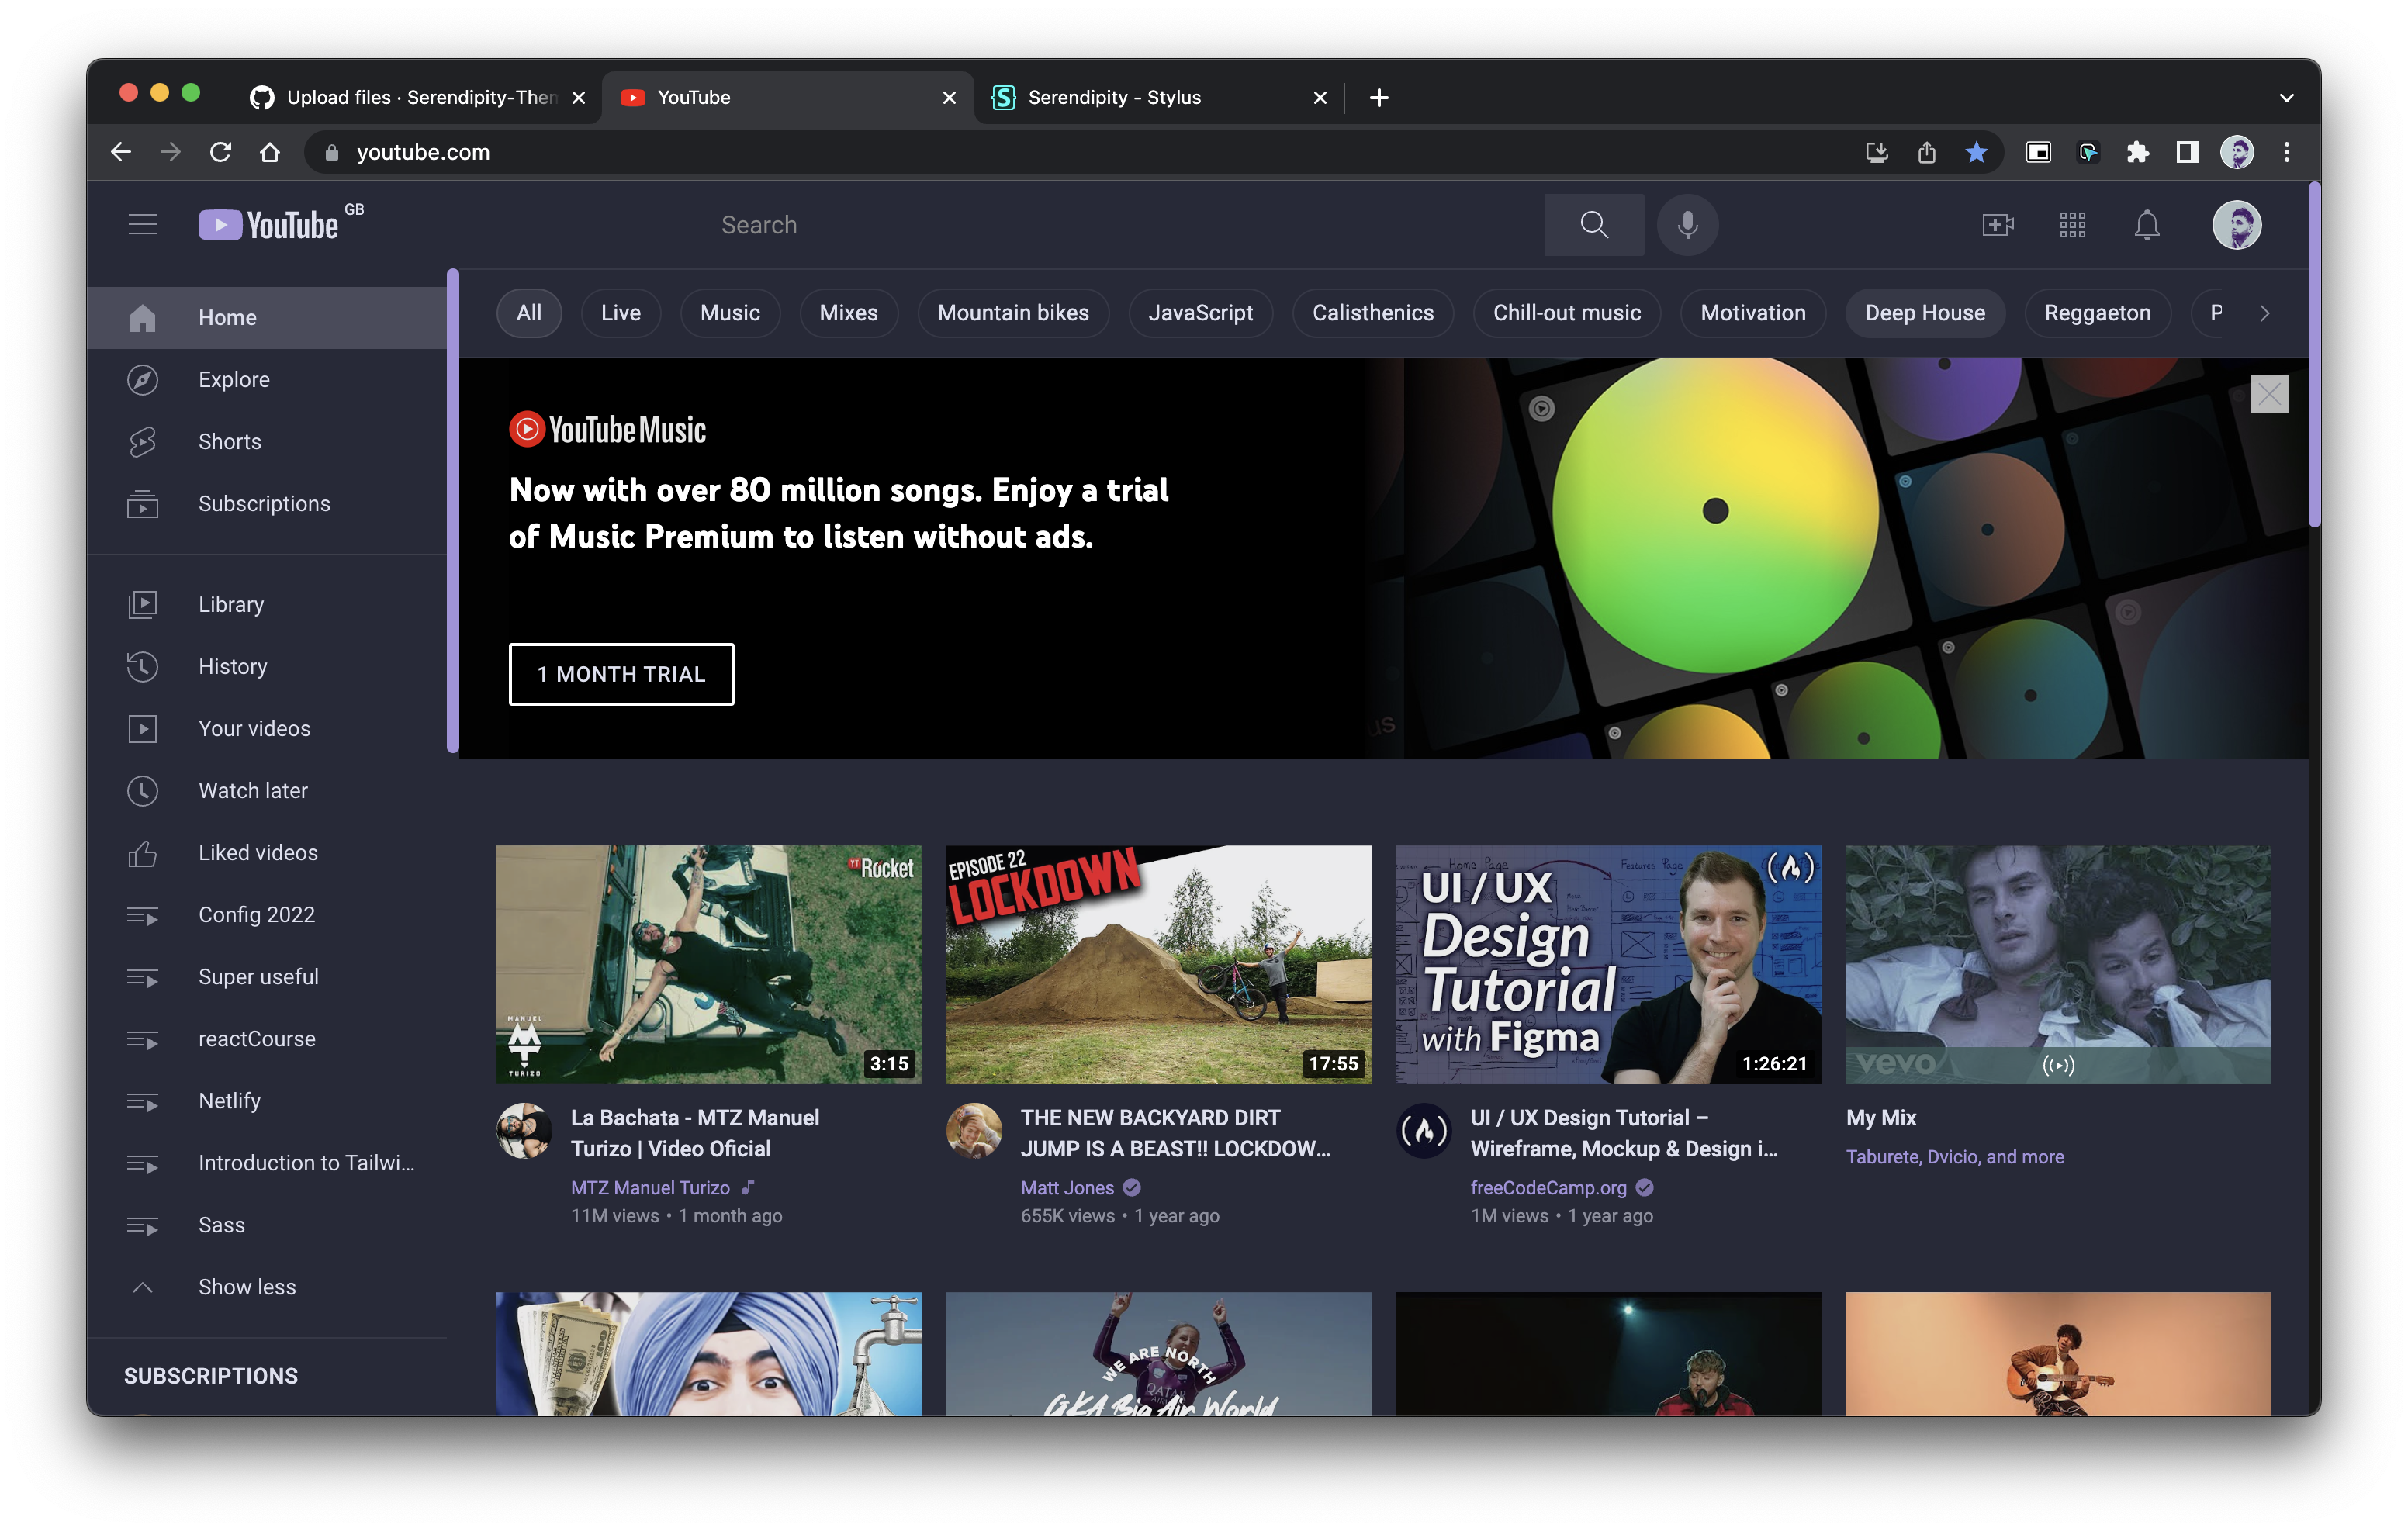
Task: Click the Create video camera icon
Action: pos(1997,225)
